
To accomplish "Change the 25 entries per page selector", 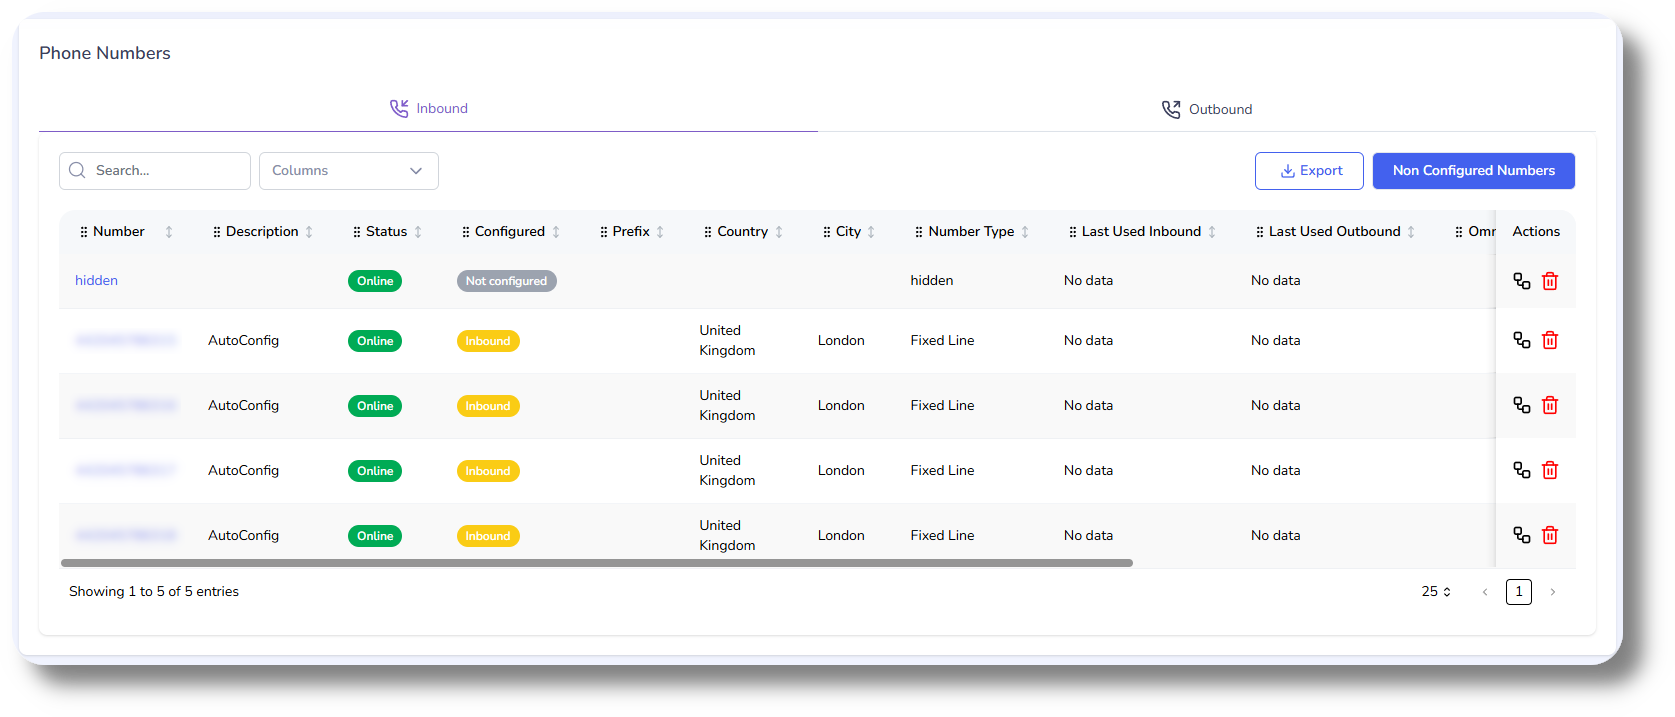I will coord(1436,592).
